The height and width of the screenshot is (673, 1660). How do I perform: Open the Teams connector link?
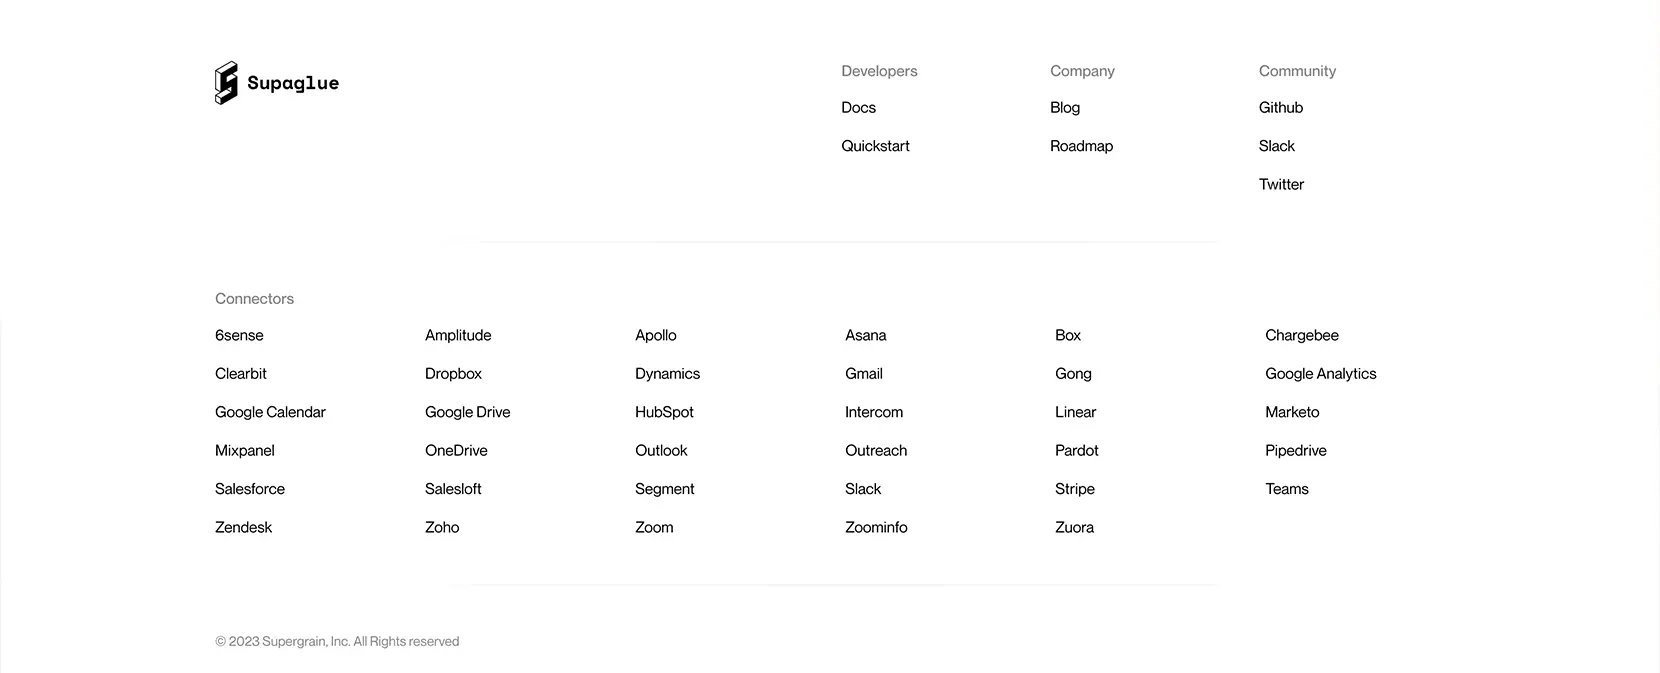coord(1287,489)
